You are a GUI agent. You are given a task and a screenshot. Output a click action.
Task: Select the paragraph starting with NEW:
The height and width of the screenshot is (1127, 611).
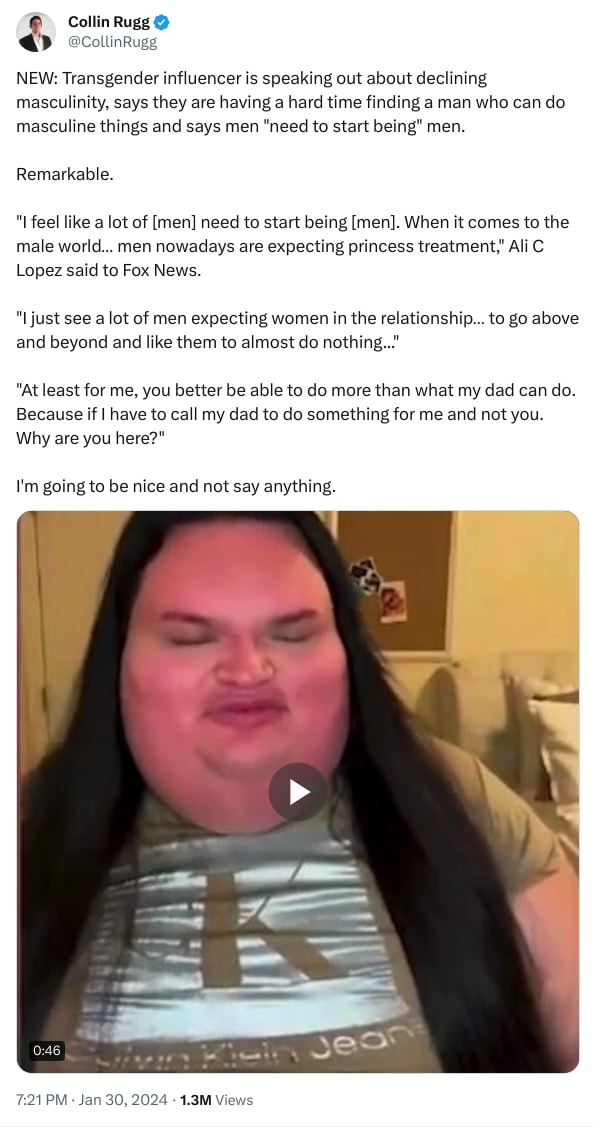(290, 102)
